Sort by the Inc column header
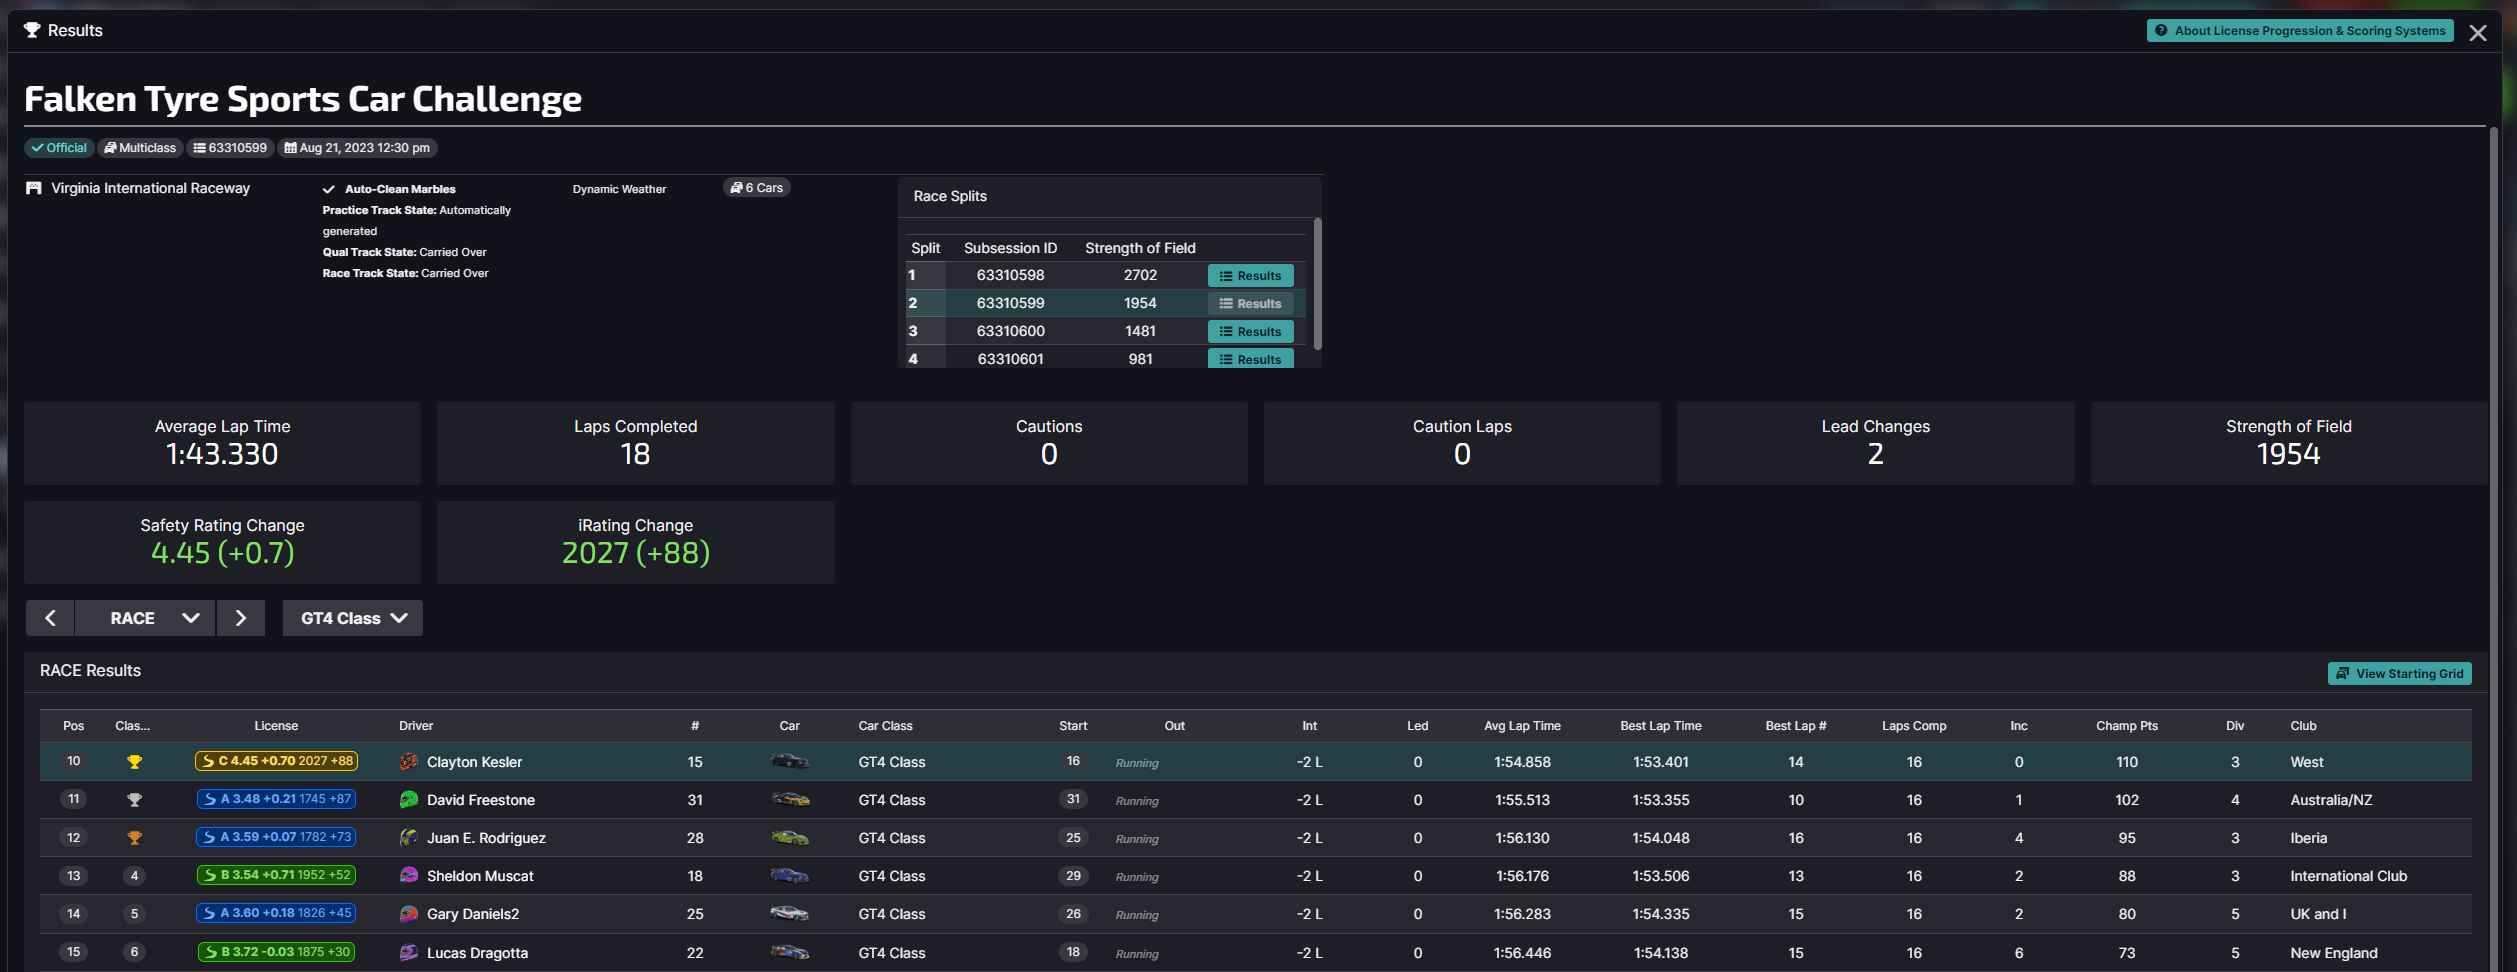 pos(2018,726)
